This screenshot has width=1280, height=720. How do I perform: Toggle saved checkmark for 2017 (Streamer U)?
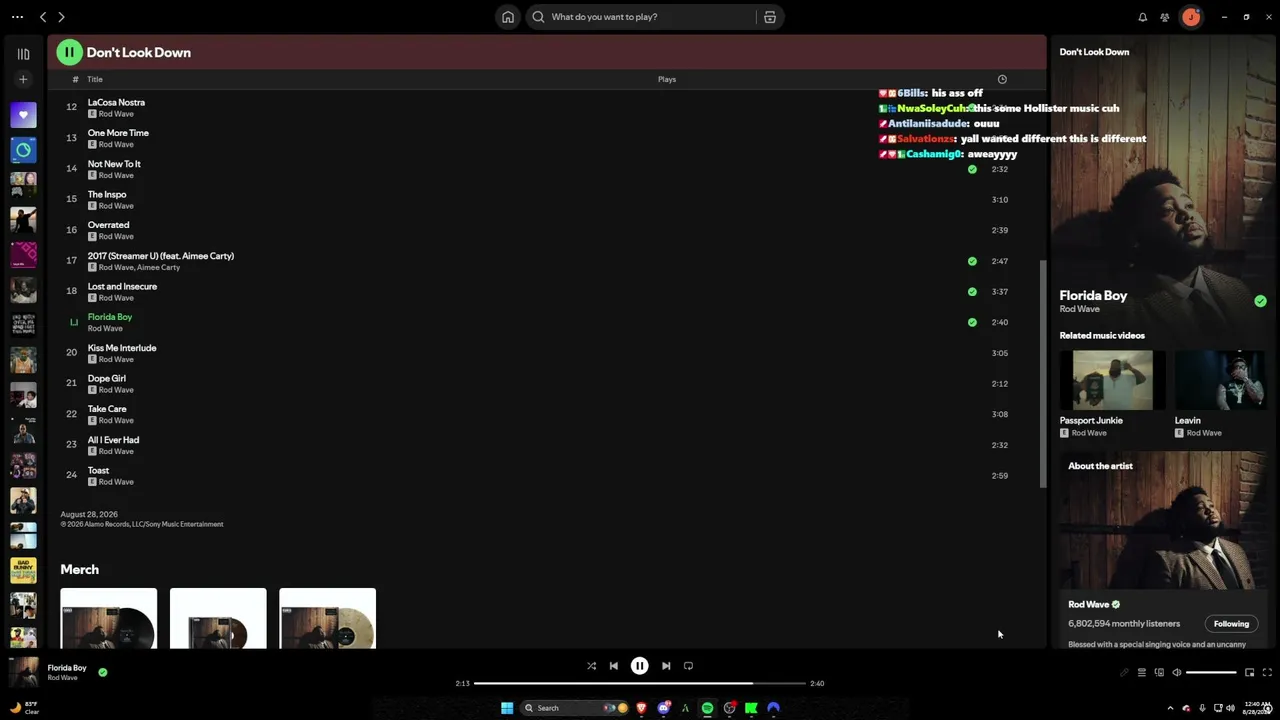click(972, 261)
